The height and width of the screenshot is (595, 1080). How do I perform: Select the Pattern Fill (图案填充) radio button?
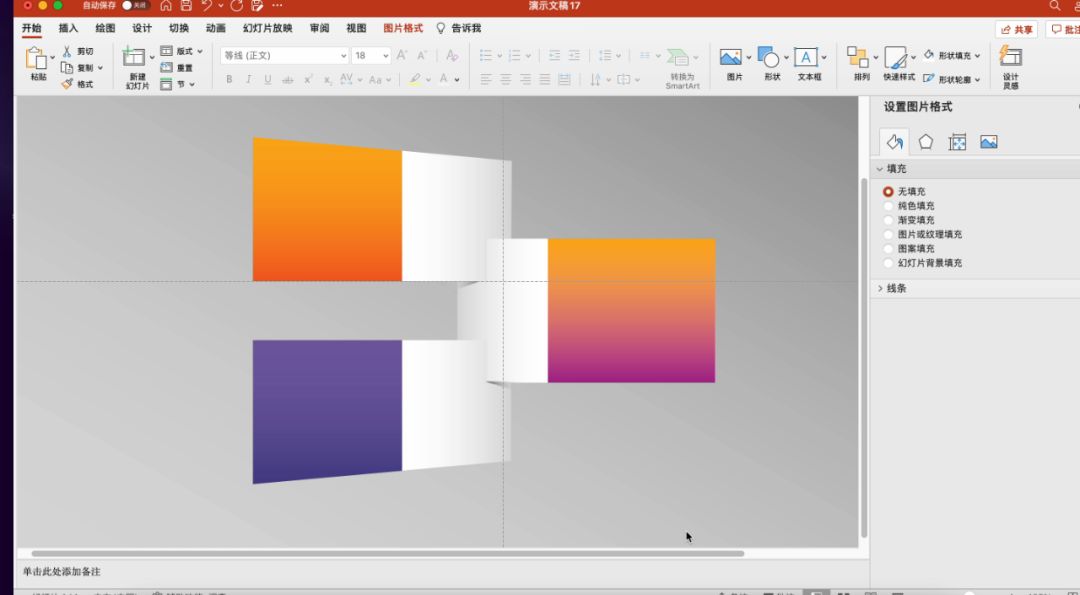click(889, 249)
